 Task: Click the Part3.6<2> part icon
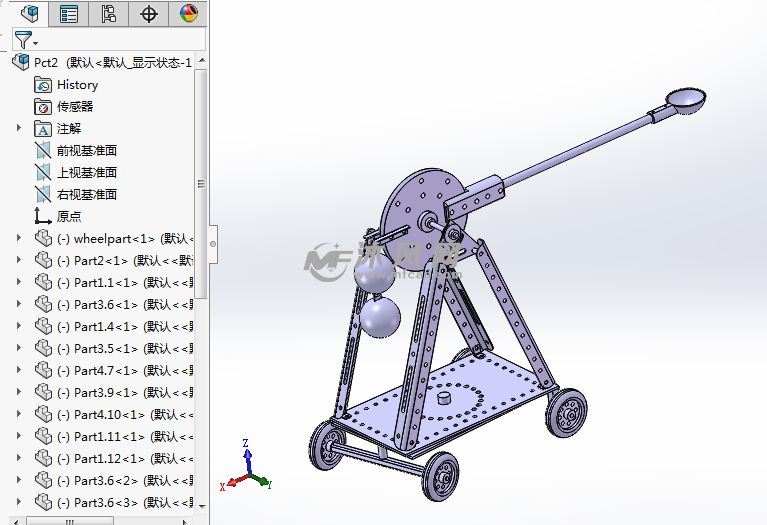(x=44, y=480)
